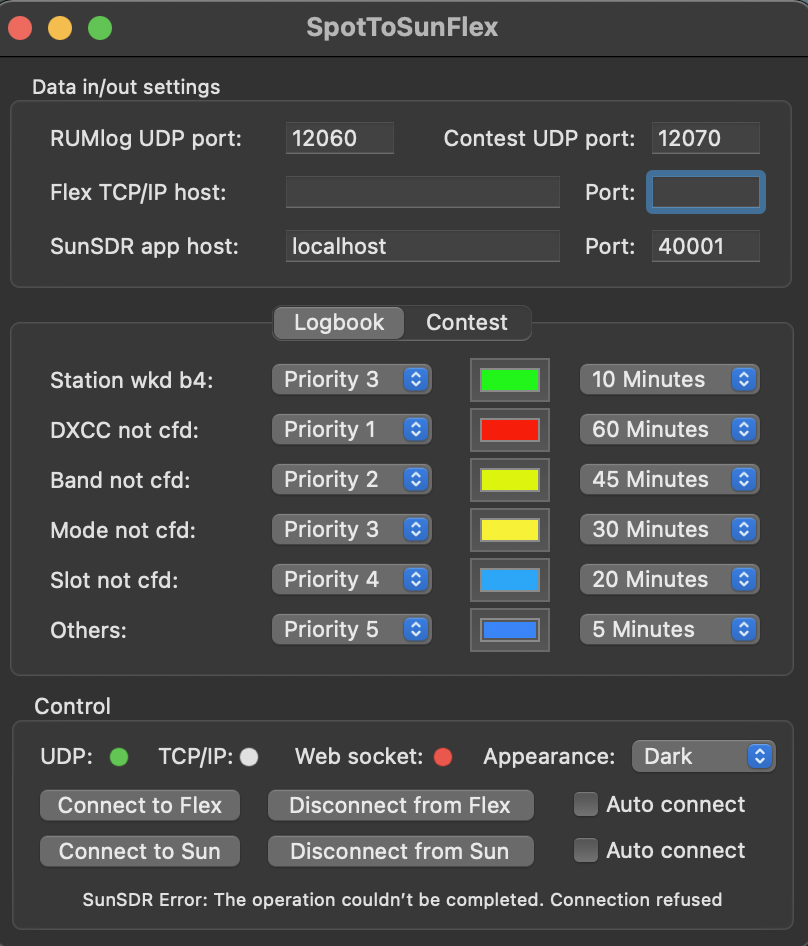
Task: Select the Logbook tab
Action: [339, 323]
